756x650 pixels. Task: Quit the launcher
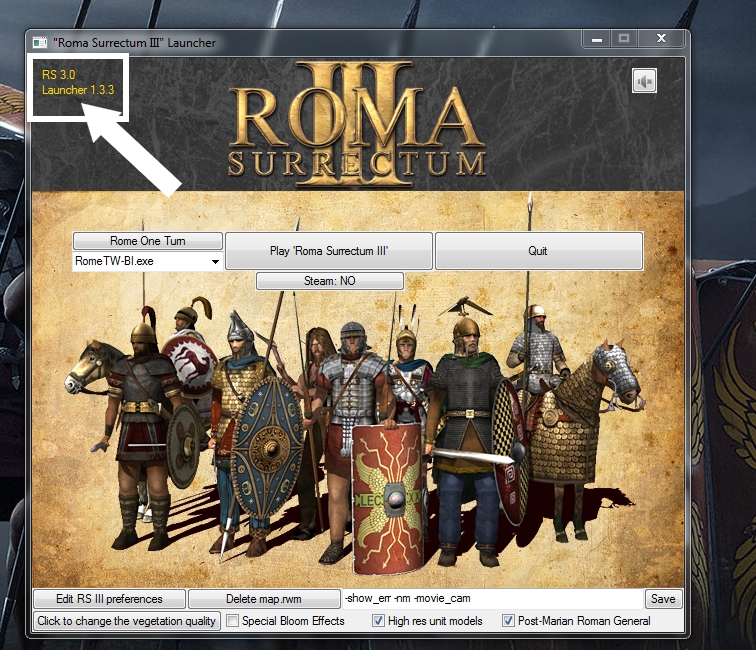point(539,251)
